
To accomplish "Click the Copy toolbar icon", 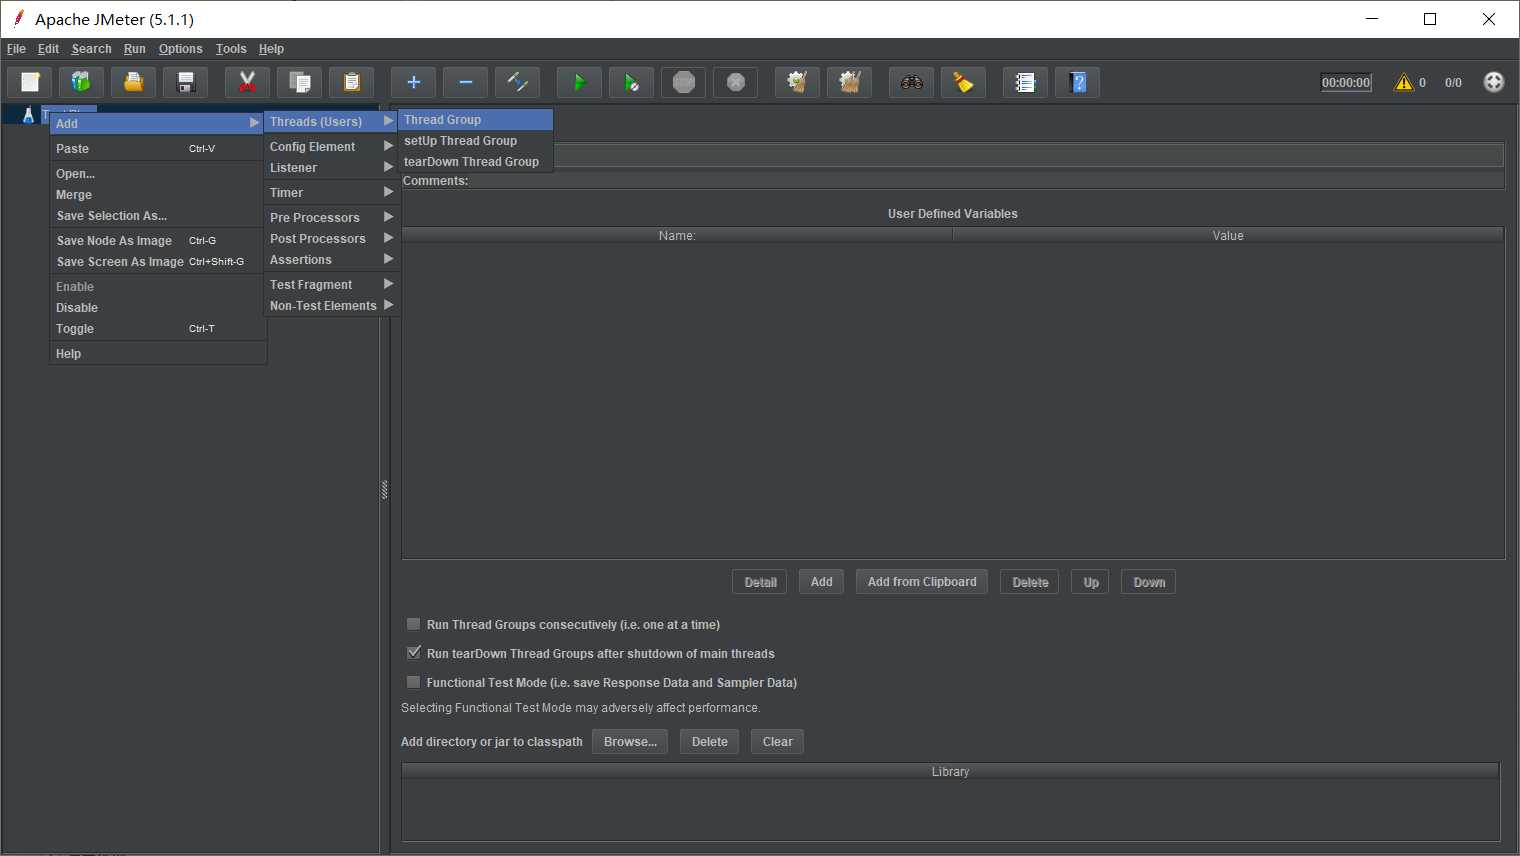I will [299, 82].
